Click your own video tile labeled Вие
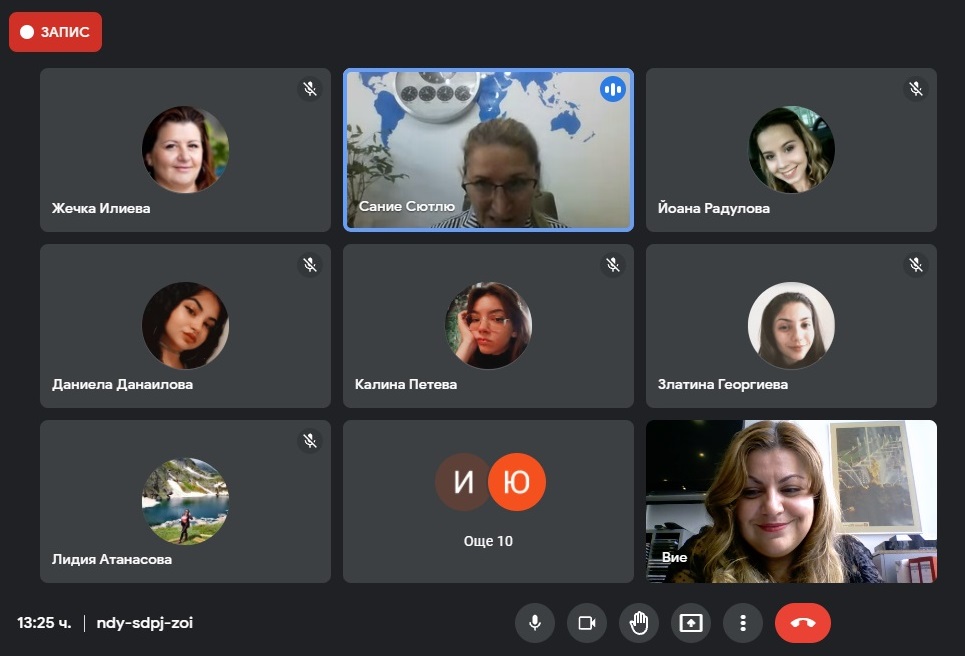Screen dimensions: 965x656 click(x=791, y=502)
